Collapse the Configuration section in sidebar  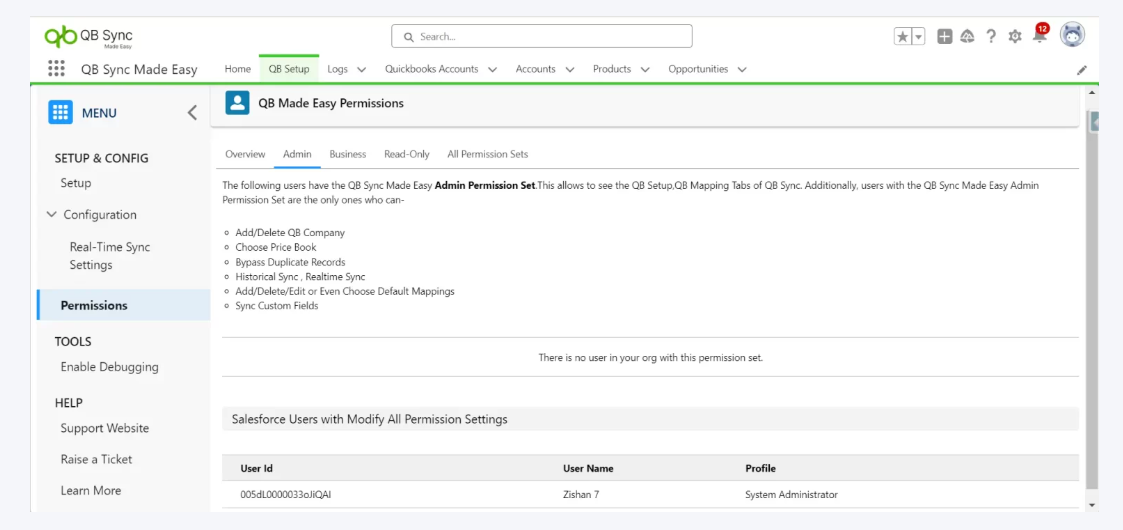pyautogui.click(x=52, y=214)
